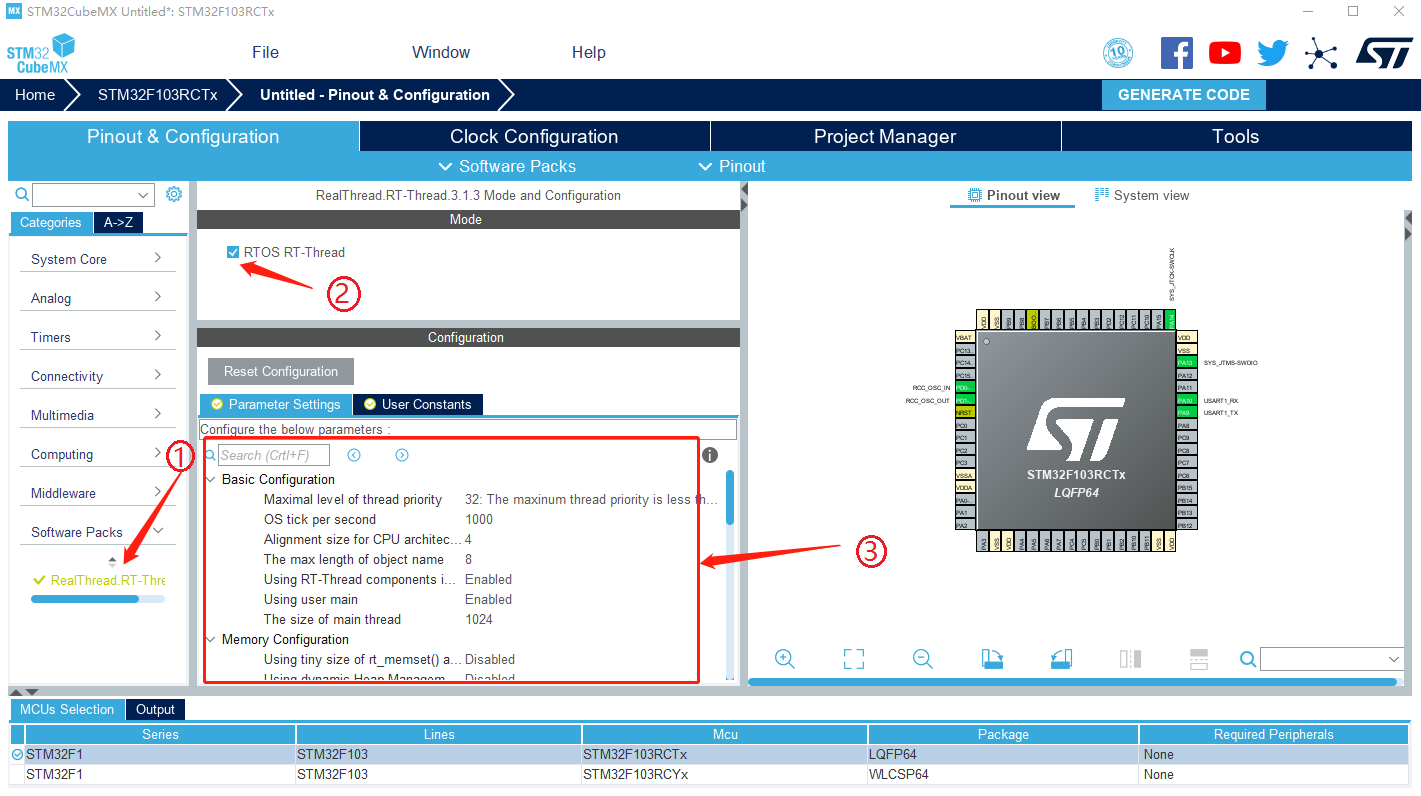Zoom out of the chip pinout view
The image size is (1421, 796).
(x=922, y=659)
